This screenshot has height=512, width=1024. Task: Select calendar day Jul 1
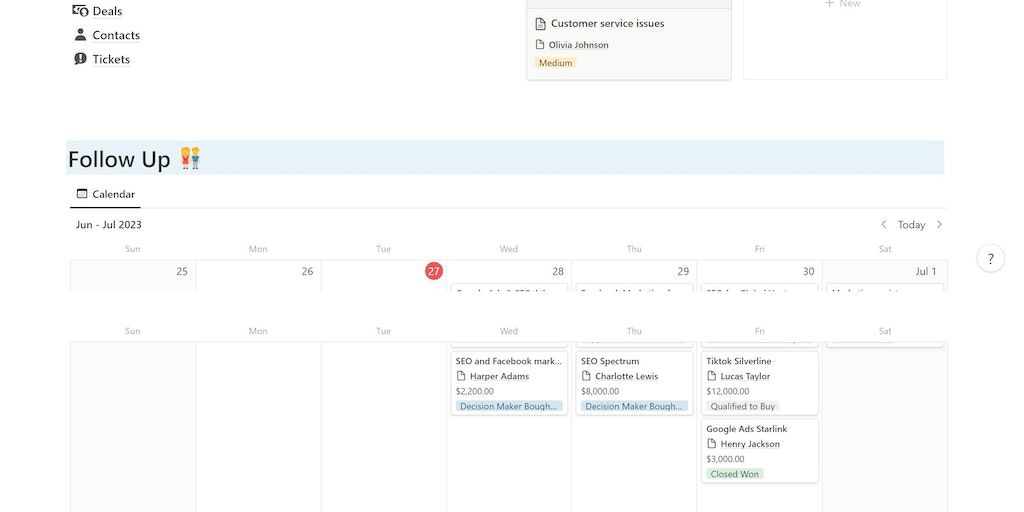pos(925,272)
